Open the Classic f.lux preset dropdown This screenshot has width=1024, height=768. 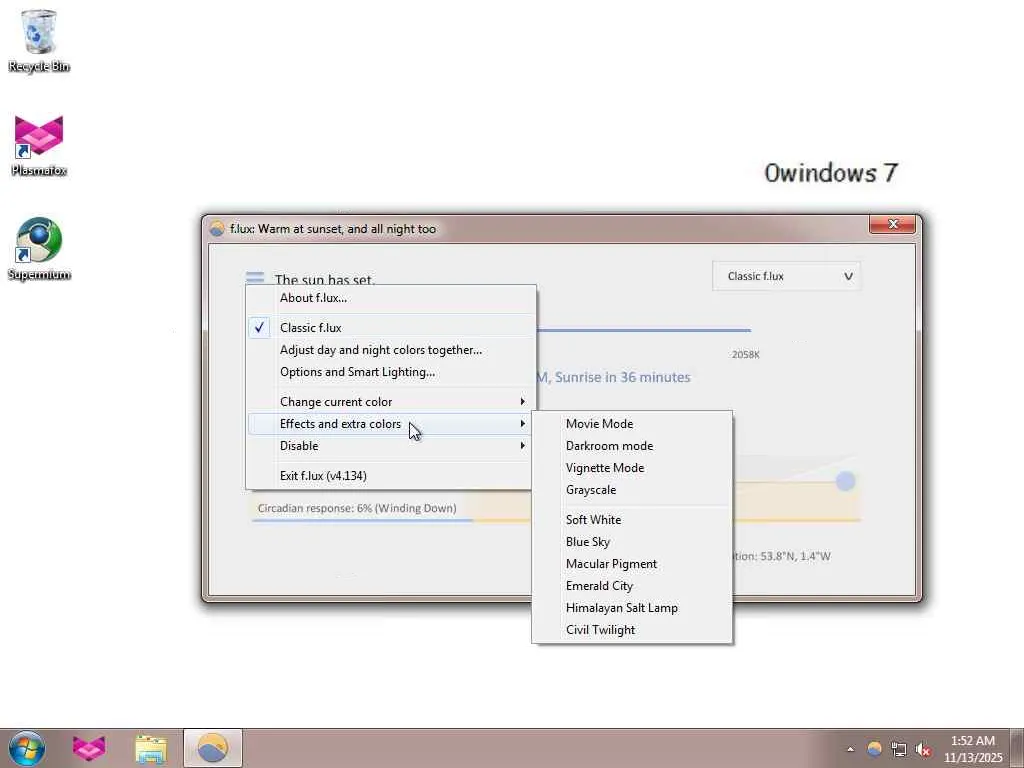coord(786,276)
